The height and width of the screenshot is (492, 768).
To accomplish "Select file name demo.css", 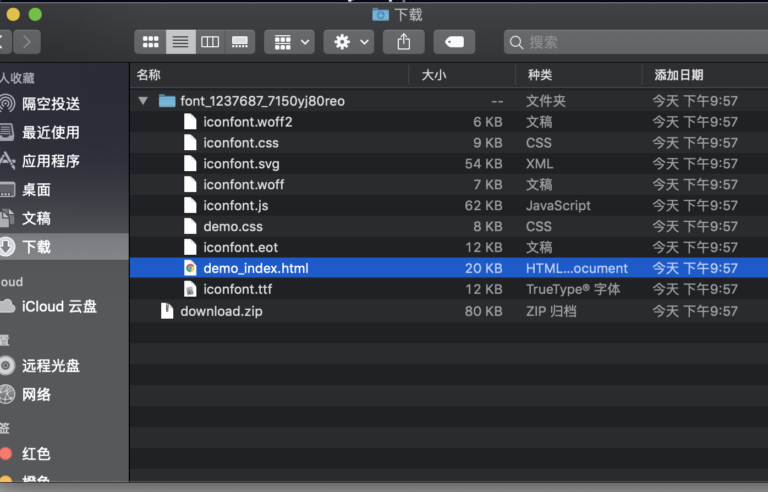I will (233, 226).
